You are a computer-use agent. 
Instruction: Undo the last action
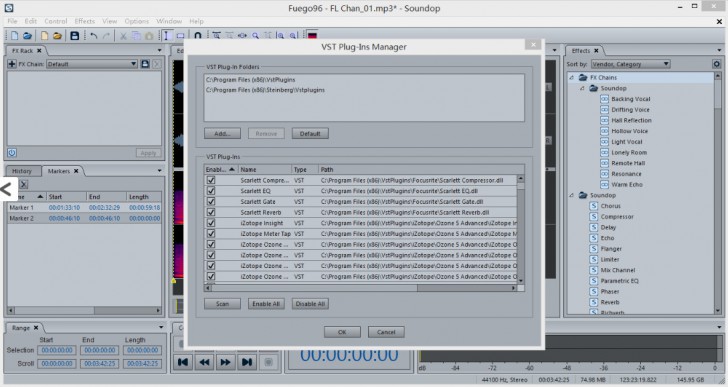[x=93, y=36]
